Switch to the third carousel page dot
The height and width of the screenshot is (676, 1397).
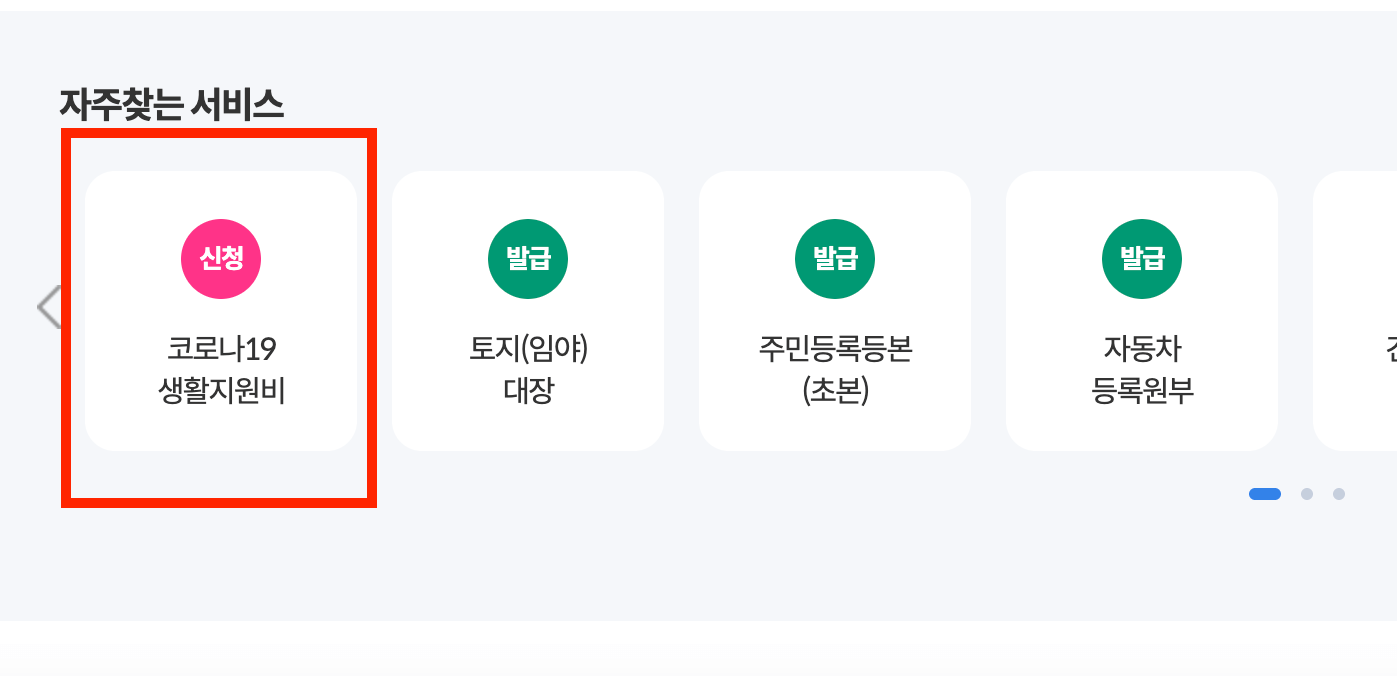1339,493
